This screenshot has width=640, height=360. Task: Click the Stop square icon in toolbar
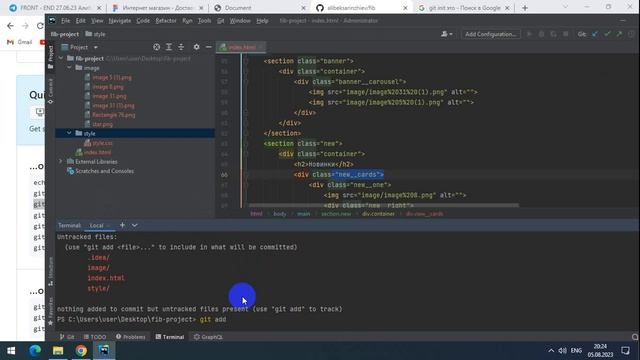[566, 34]
